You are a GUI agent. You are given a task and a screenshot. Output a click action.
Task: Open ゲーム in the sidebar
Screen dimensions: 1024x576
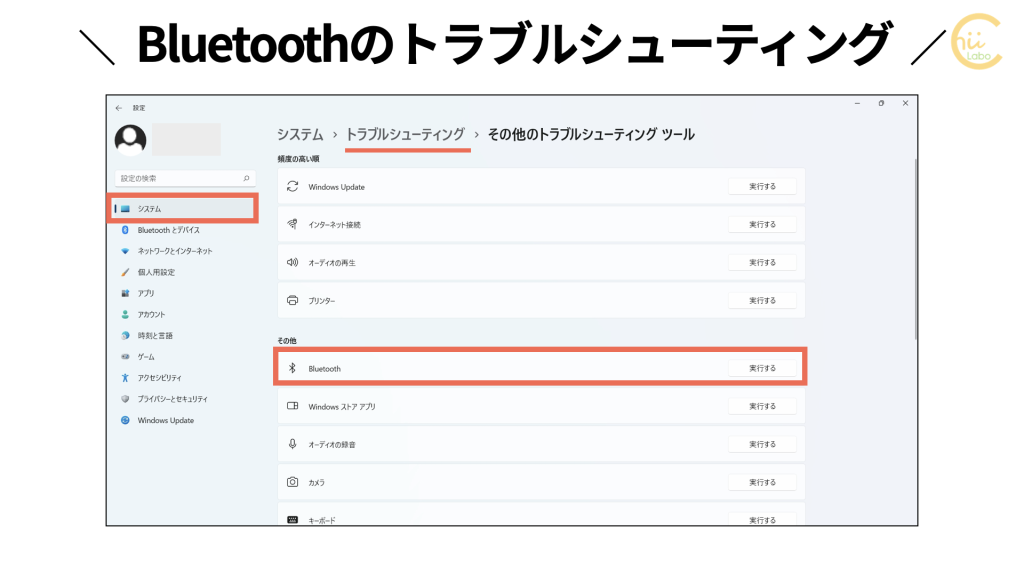click(146, 357)
